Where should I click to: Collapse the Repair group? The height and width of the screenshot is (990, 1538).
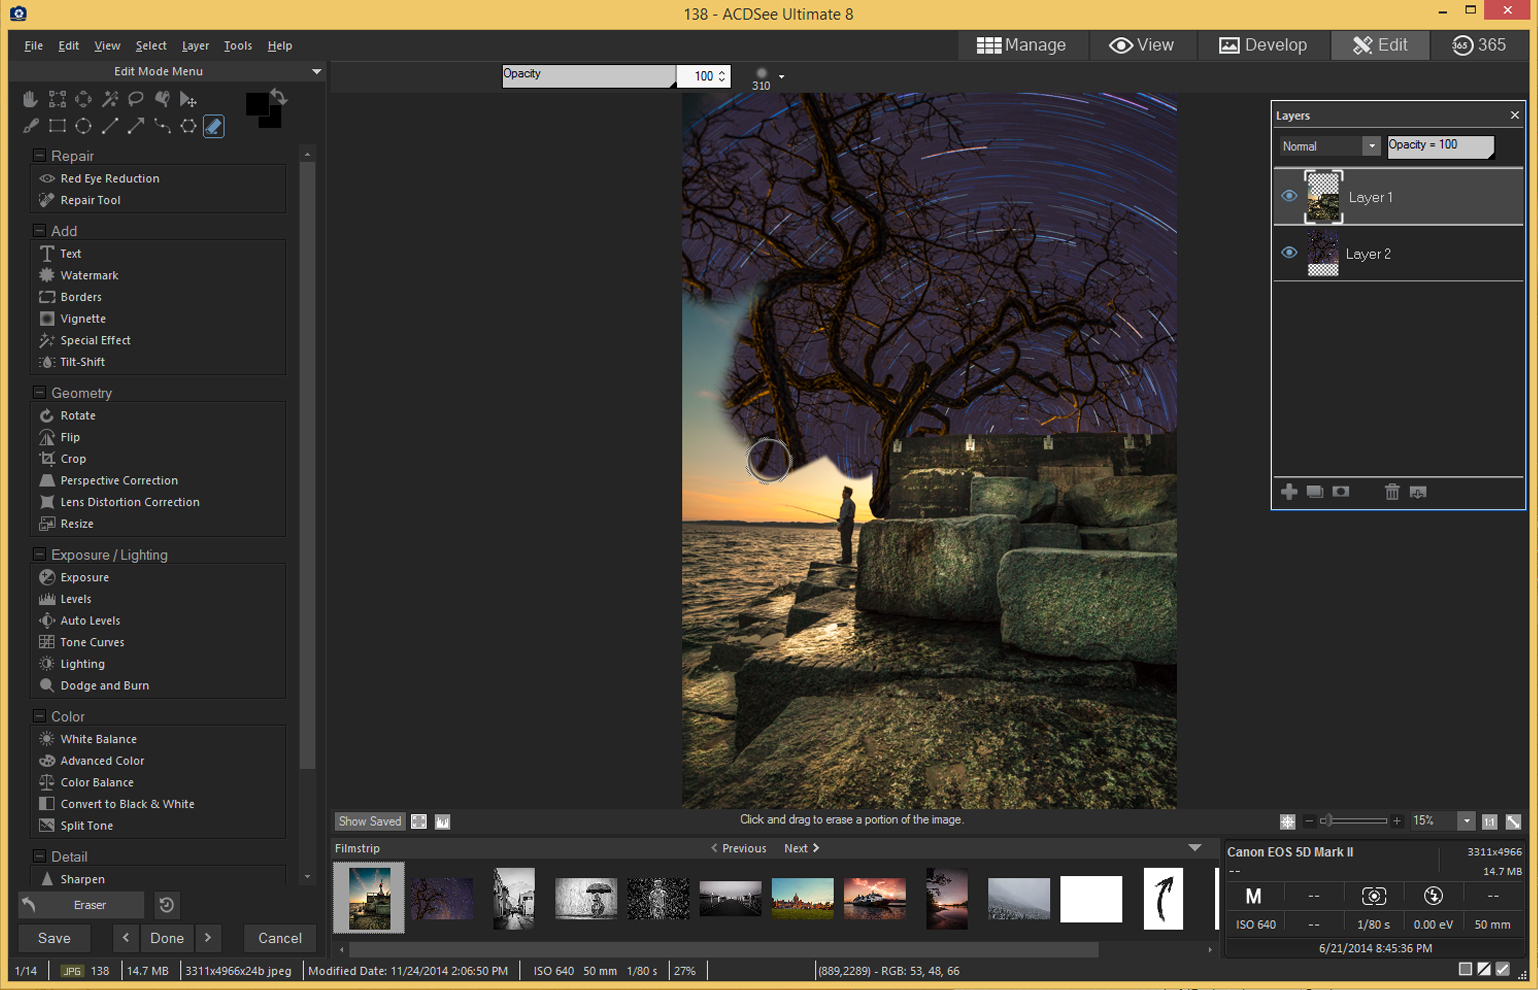point(39,155)
